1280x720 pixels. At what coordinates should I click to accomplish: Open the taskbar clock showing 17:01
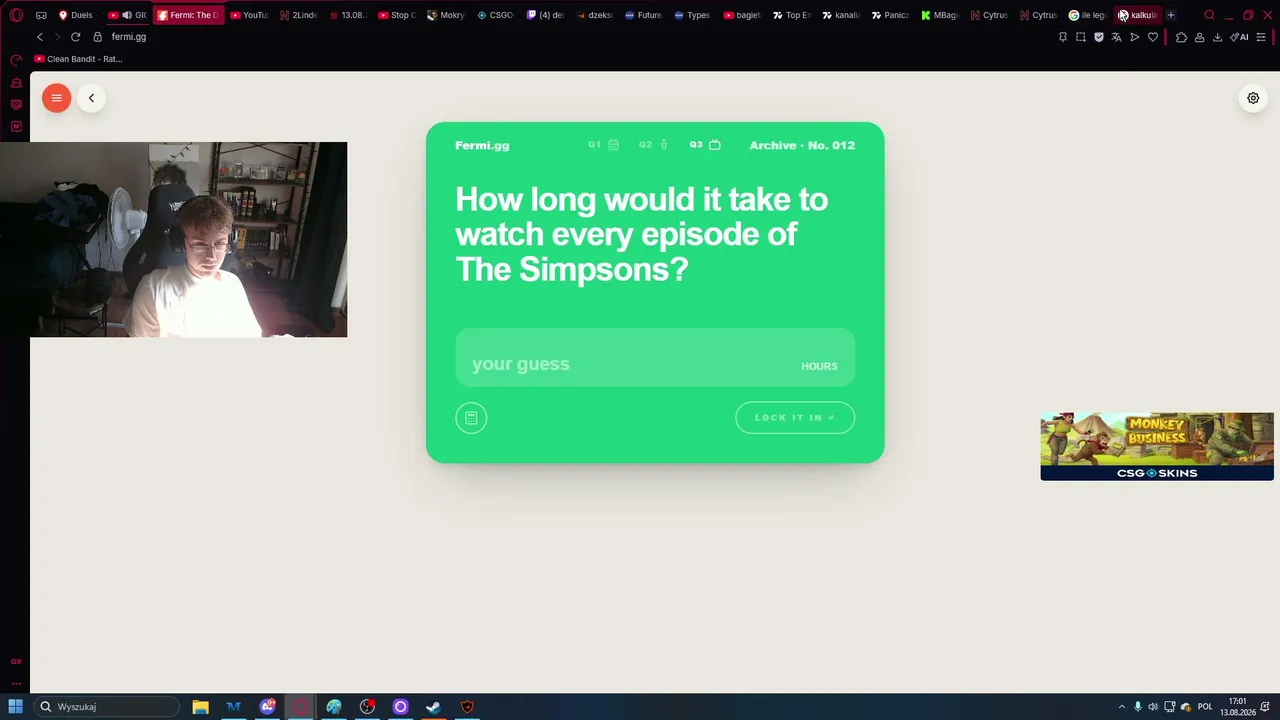point(1237,707)
